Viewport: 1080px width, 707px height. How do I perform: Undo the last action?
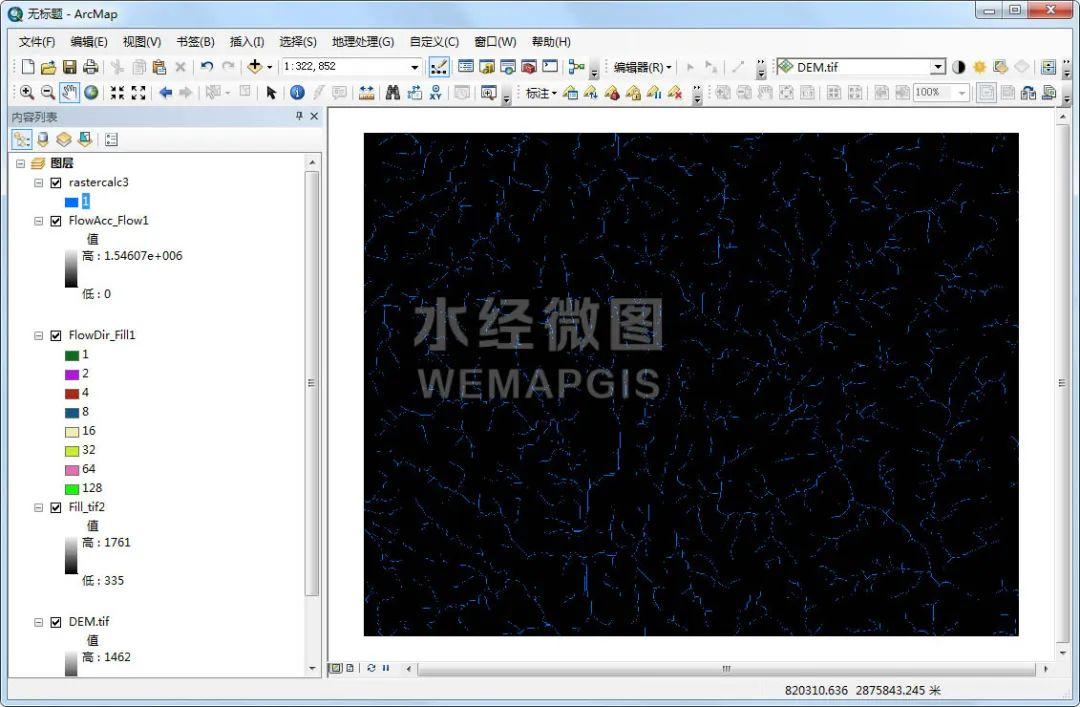pyautogui.click(x=207, y=67)
